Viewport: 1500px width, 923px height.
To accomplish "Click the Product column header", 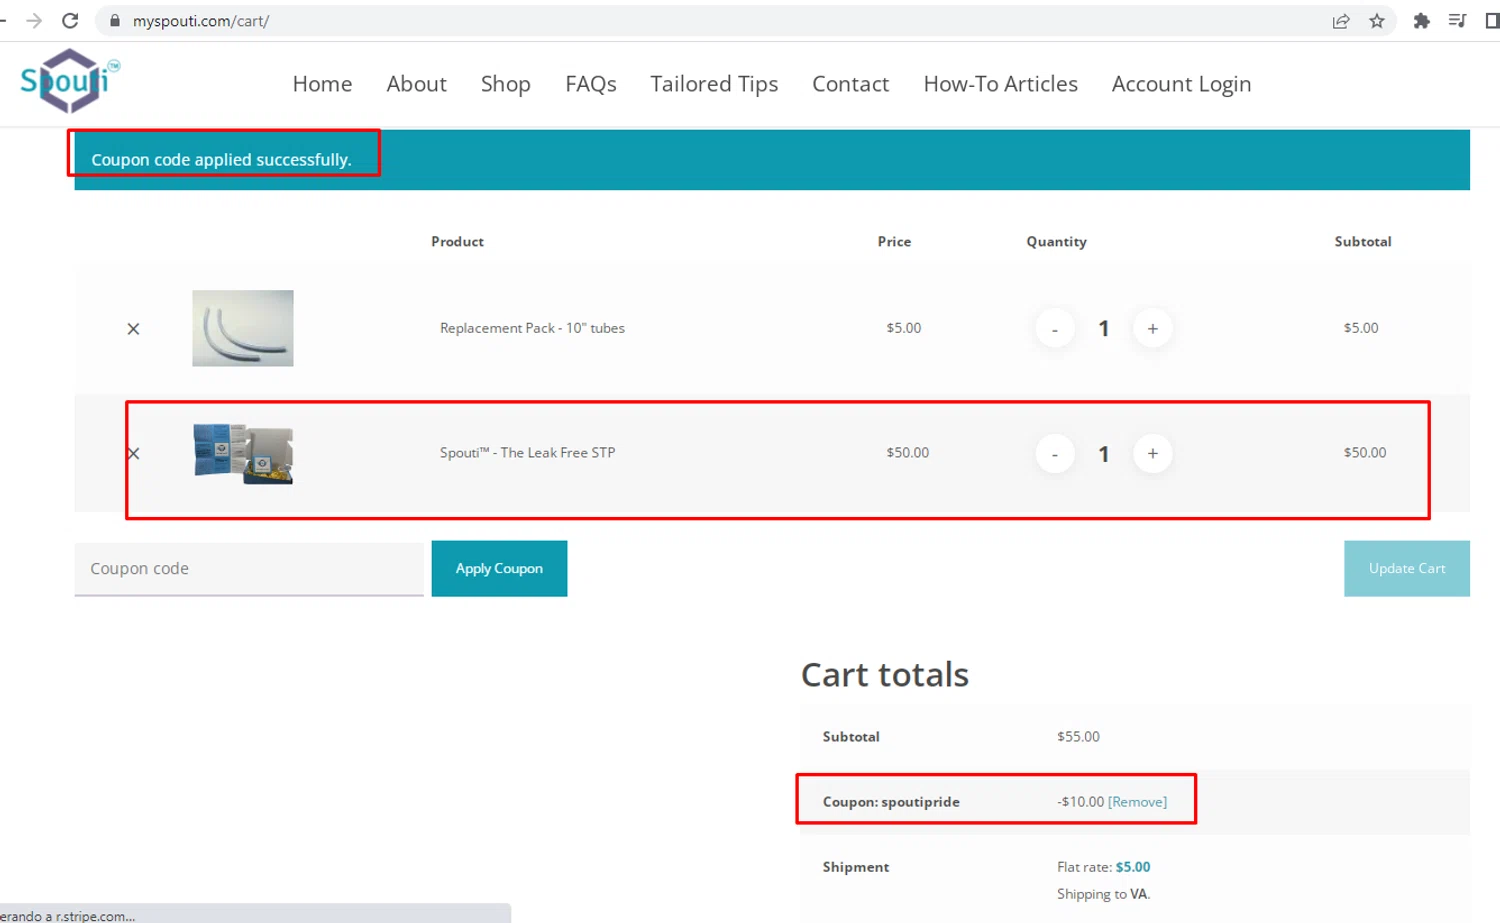I will click(457, 241).
